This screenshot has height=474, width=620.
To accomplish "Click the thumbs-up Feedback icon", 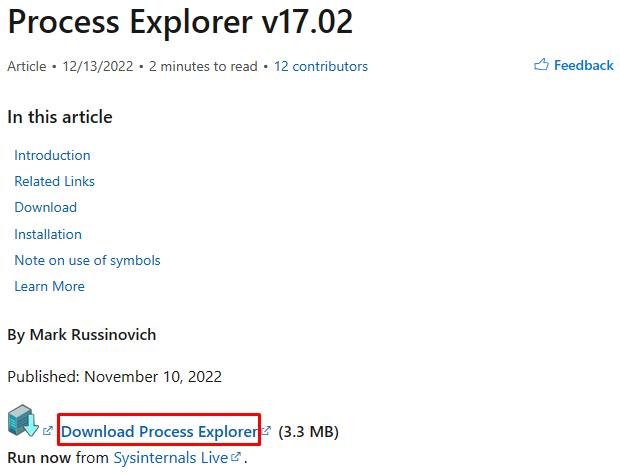I will (541, 64).
